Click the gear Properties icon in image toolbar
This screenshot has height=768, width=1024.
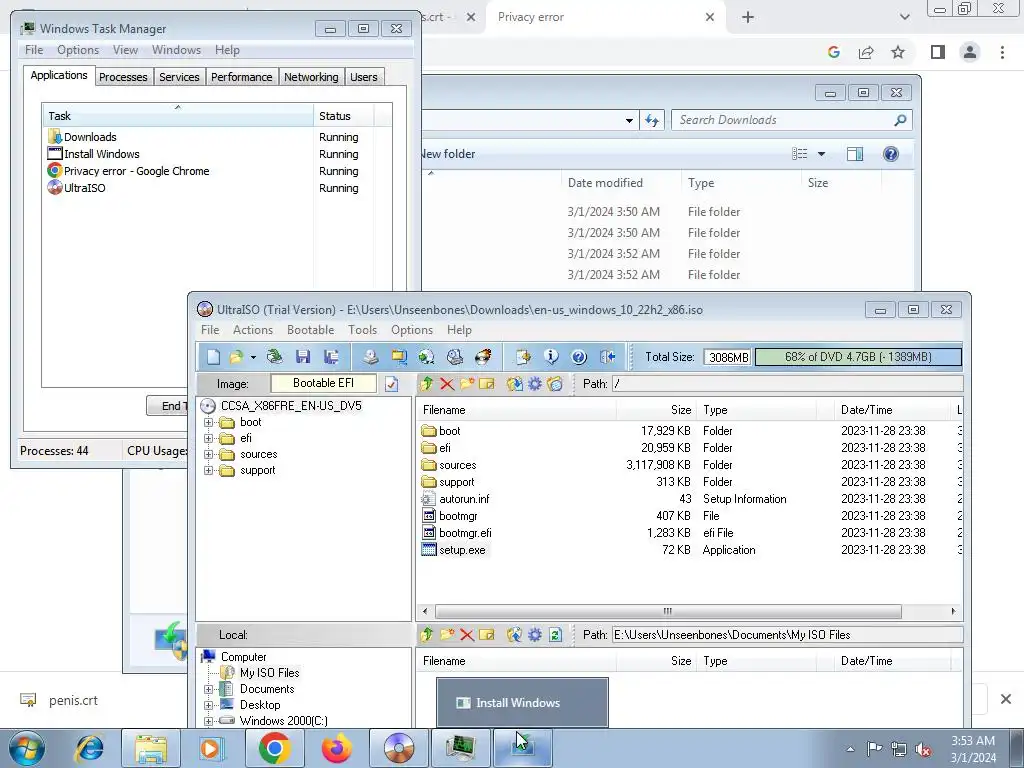tap(534, 384)
